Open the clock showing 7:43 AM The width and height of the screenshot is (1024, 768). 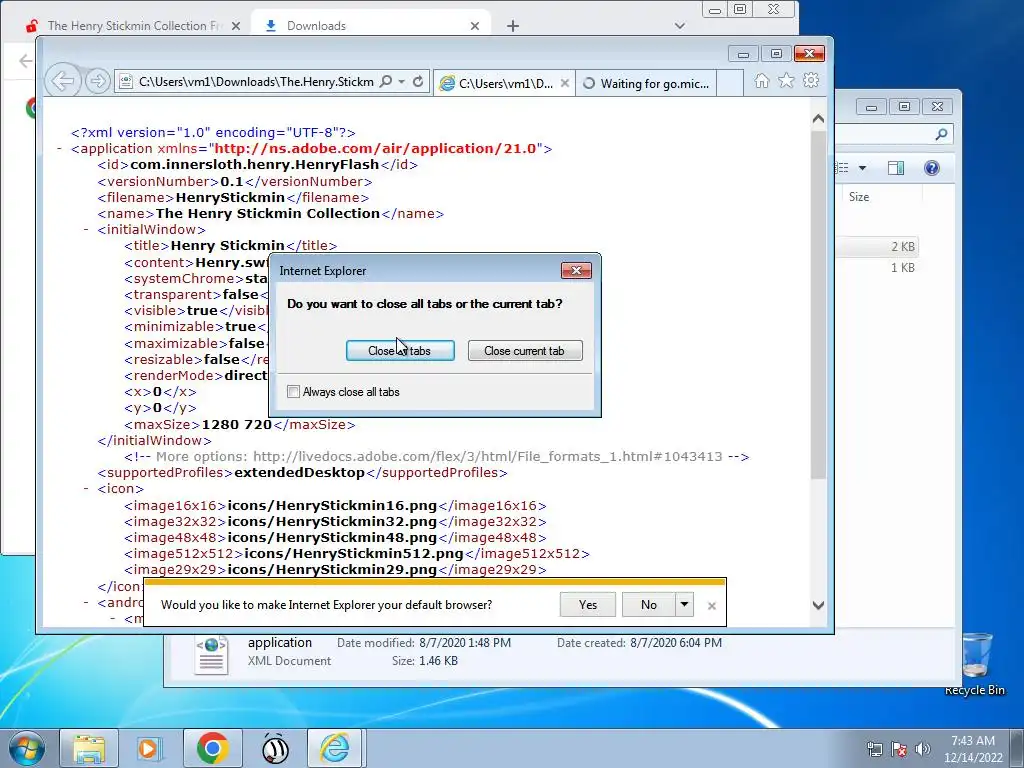(x=973, y=749)
